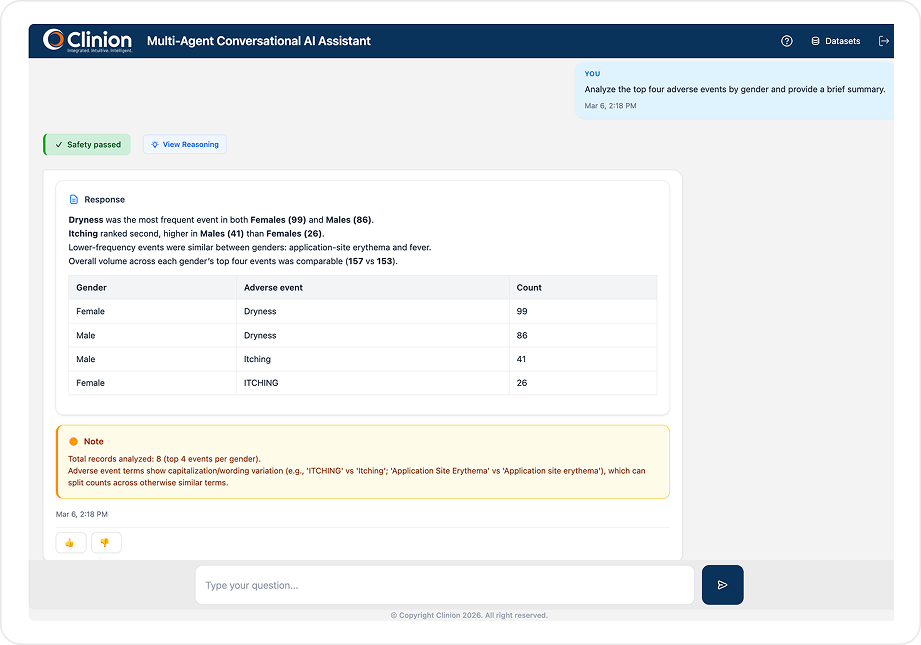Click the Datasets database icon
The width and height of the screenshot is (921, 645).
coord(816,41)
